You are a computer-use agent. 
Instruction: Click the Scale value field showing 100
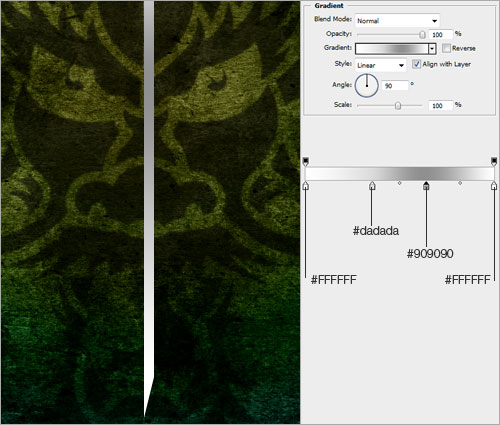[x=441, y=105]
